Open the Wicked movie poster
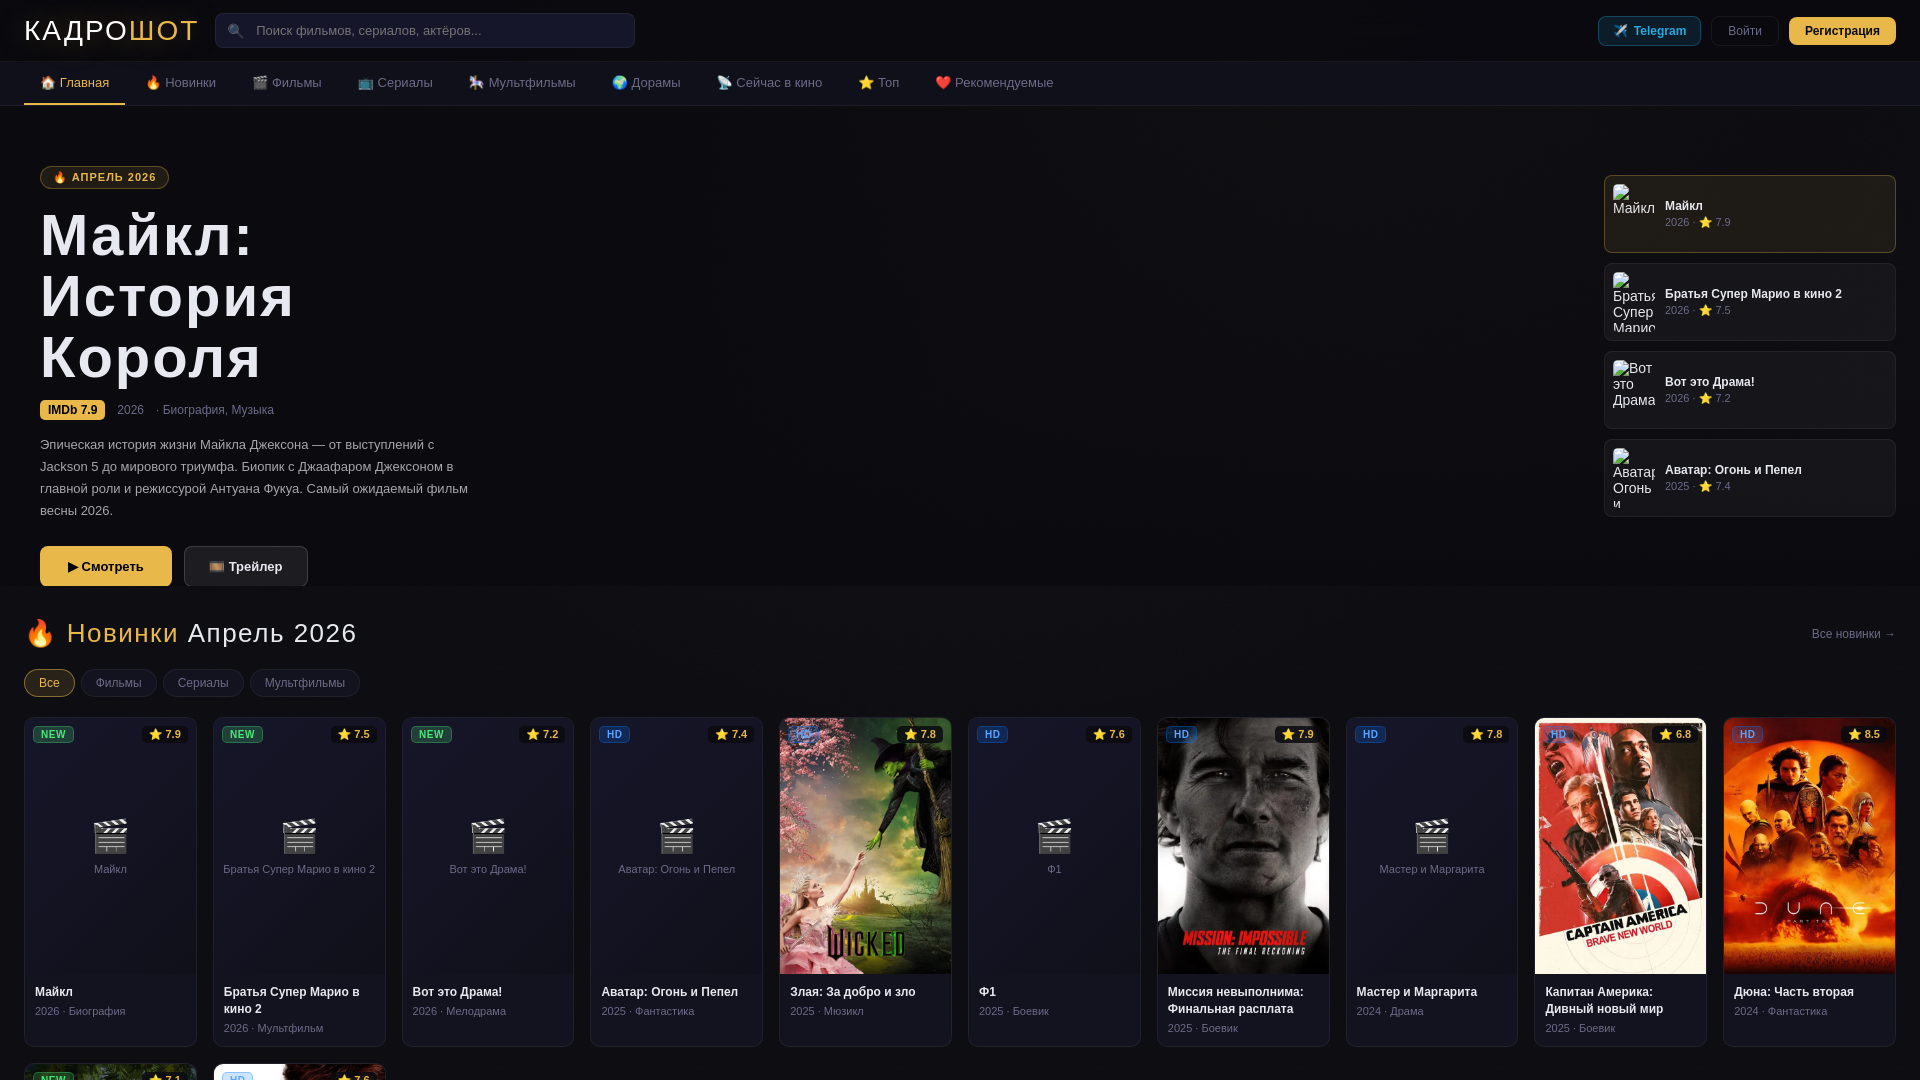The image size is (1920, 1080). pyautogui.click(x=866, y=846)
